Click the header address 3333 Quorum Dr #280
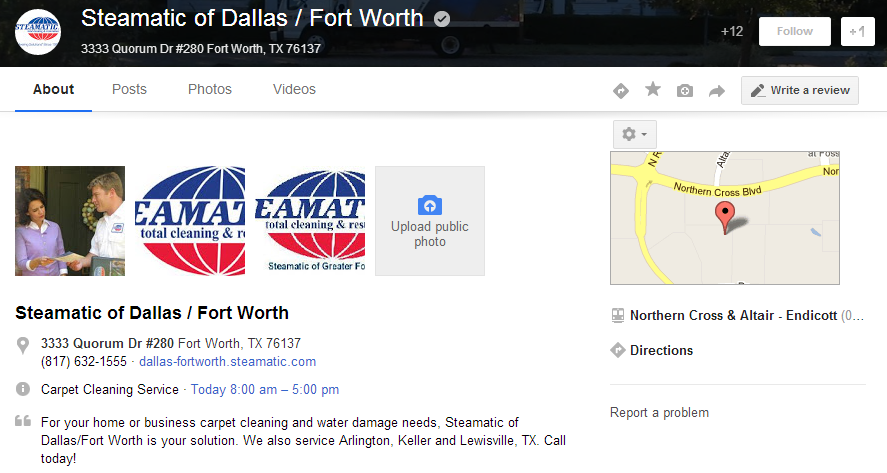887x473 pixels. point(200,49)
